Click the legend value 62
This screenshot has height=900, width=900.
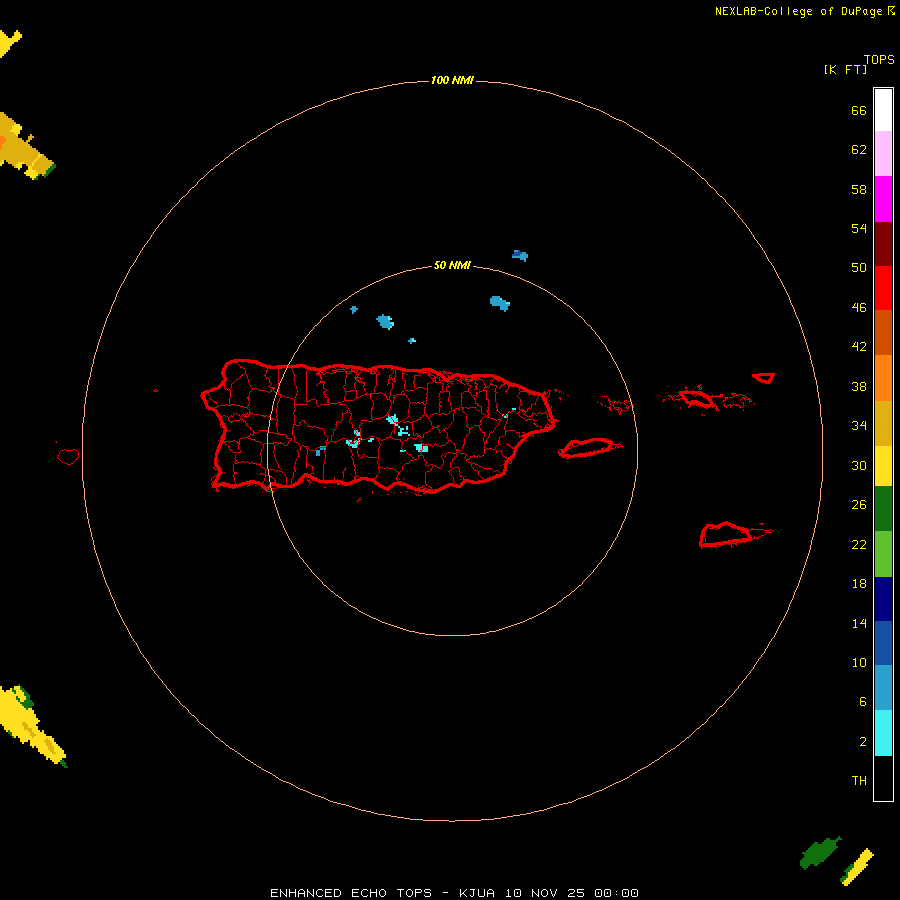pos(859,150)
